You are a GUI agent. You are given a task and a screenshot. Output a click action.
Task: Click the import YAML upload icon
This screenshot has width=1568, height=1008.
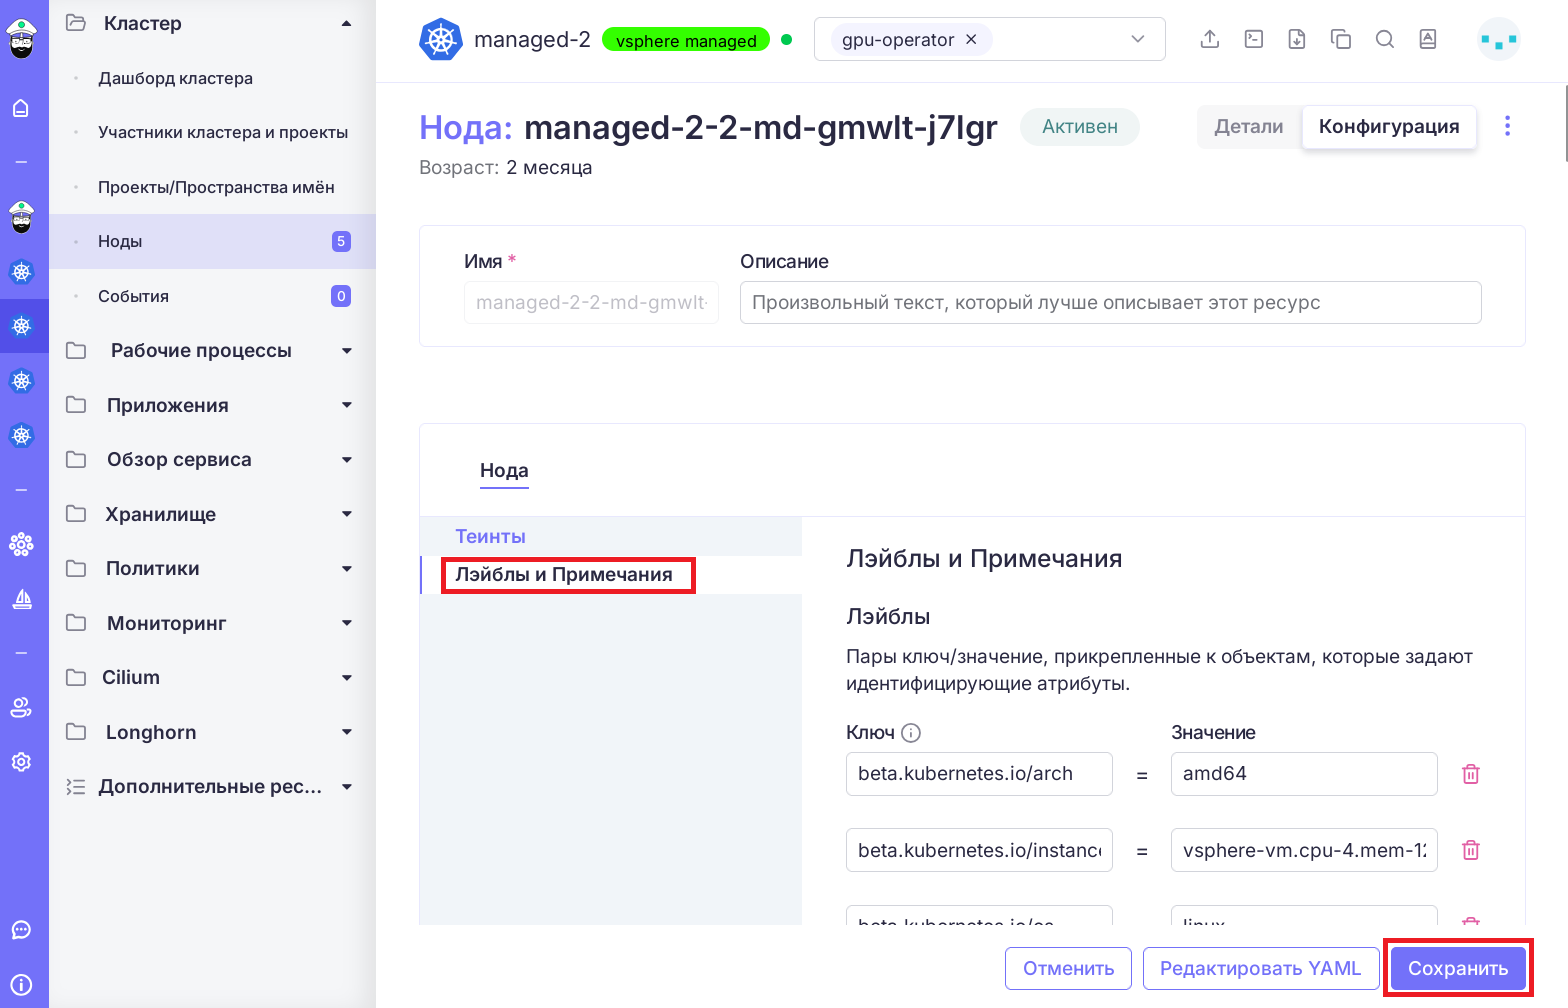click(x=1210, y=39)
